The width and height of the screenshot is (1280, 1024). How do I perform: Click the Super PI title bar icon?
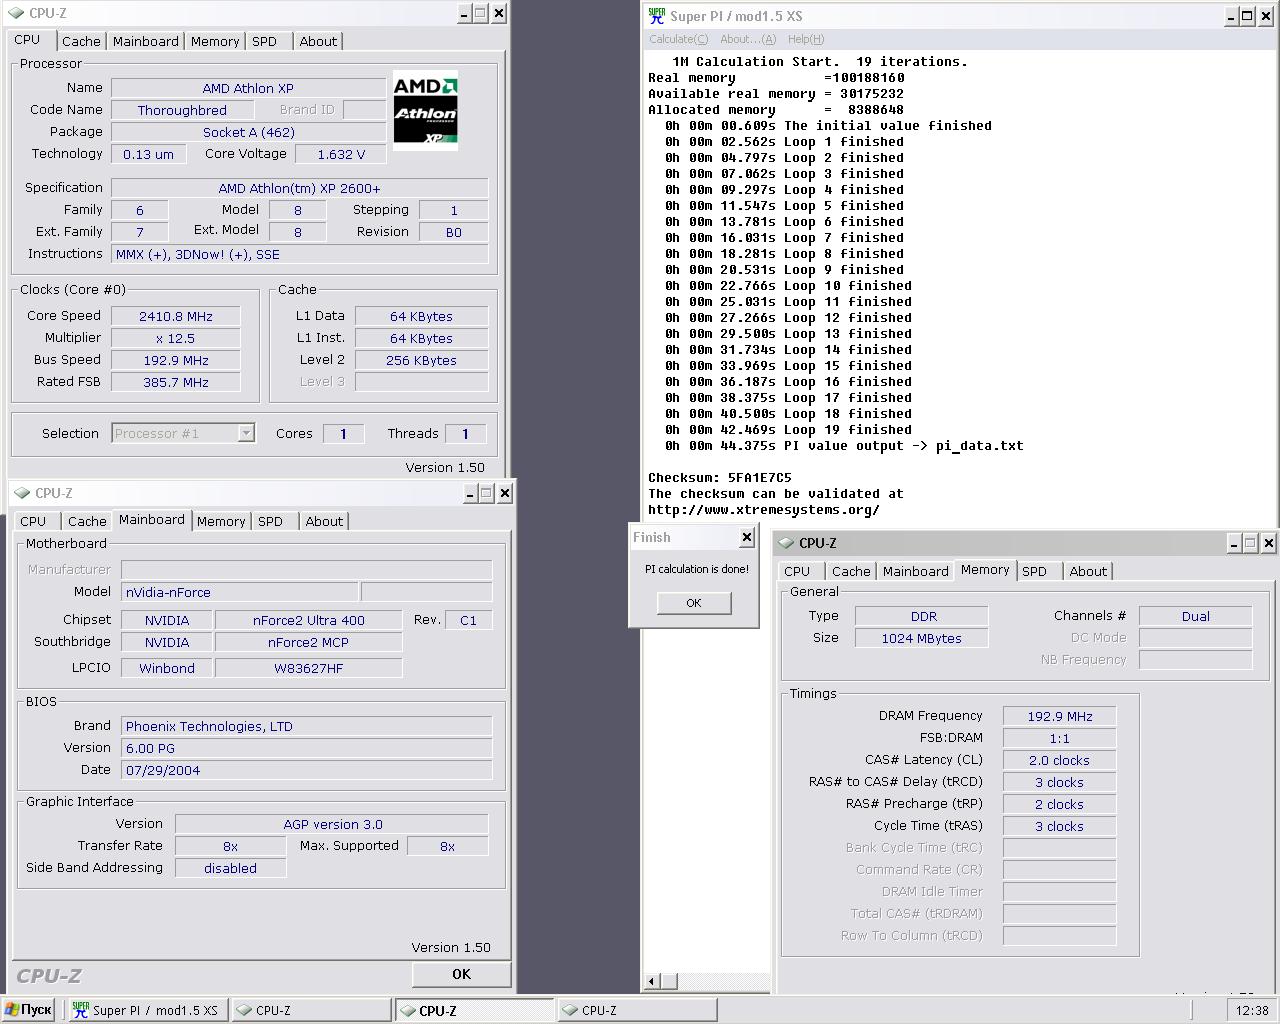click(x=656, y=16)
